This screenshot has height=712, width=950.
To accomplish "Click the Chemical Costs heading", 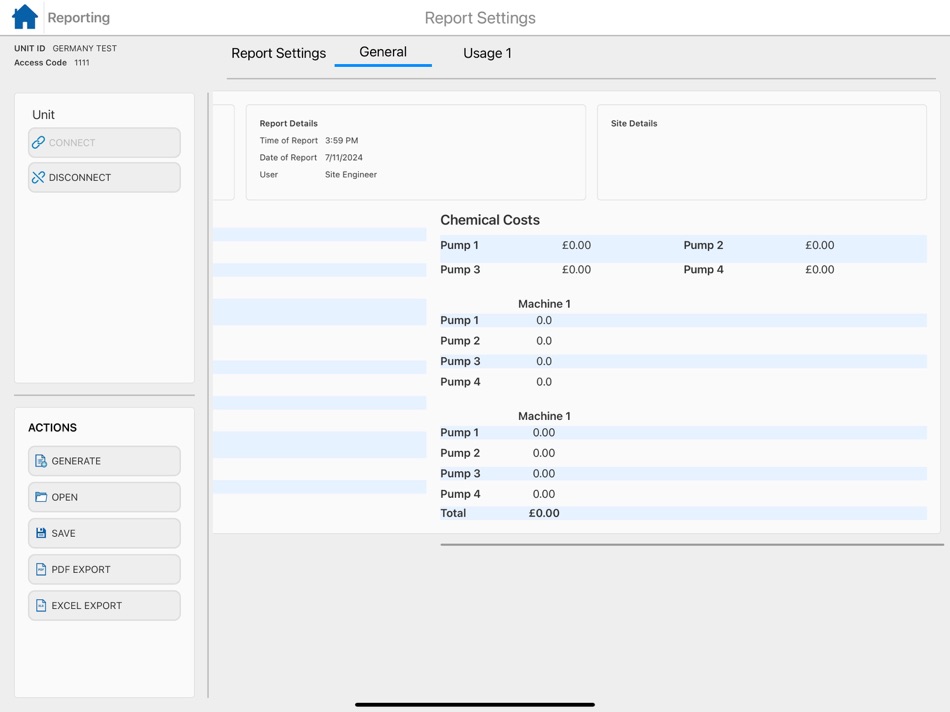I will coord(490,220).
